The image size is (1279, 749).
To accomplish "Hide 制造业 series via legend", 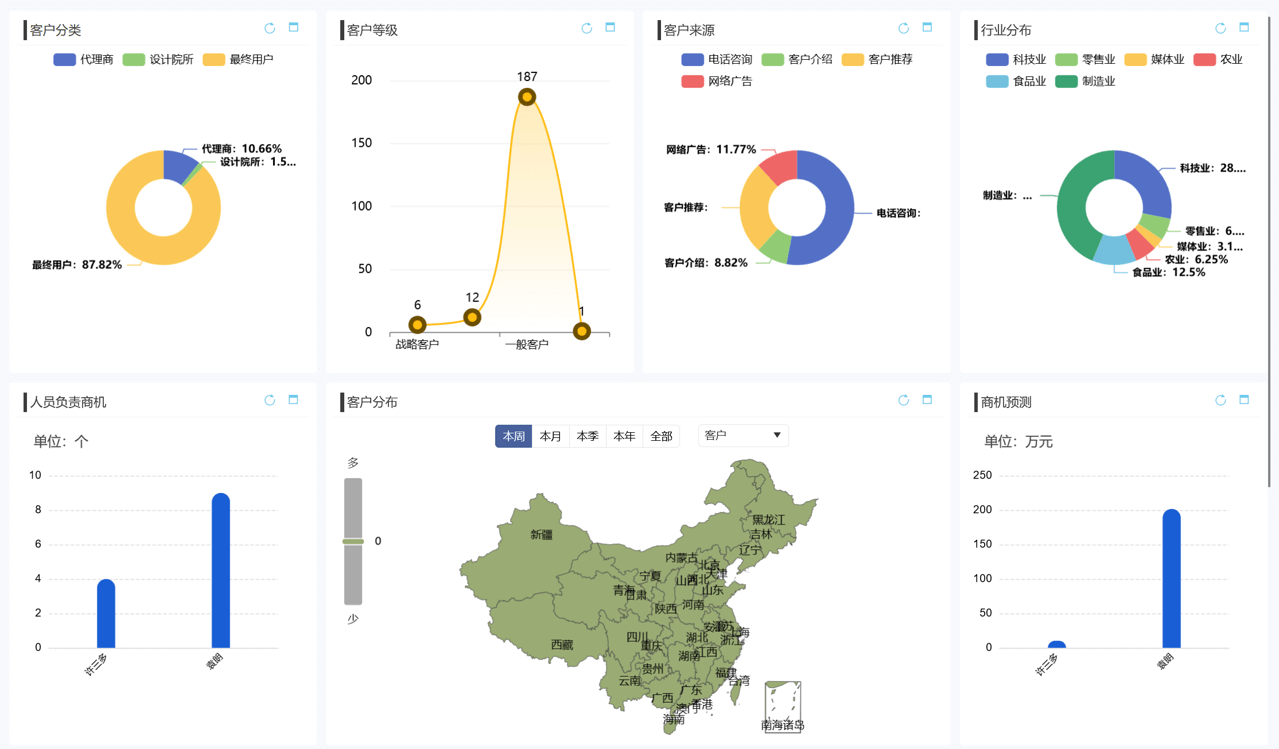I will click(1084, 82).
